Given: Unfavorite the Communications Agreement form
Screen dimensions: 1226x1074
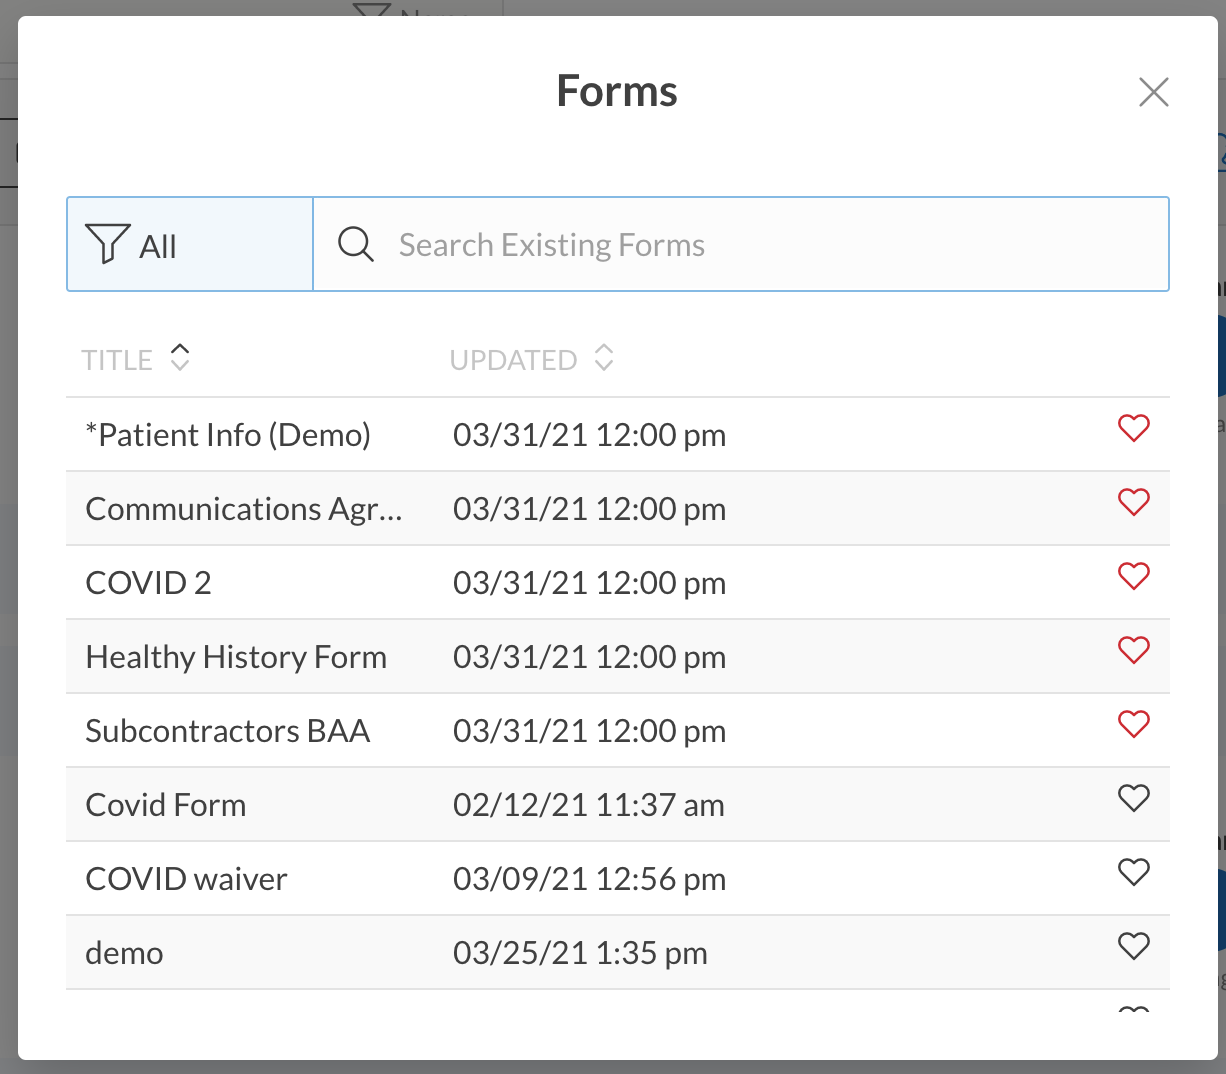Looking at the screenshot, I should (1133, 502).
